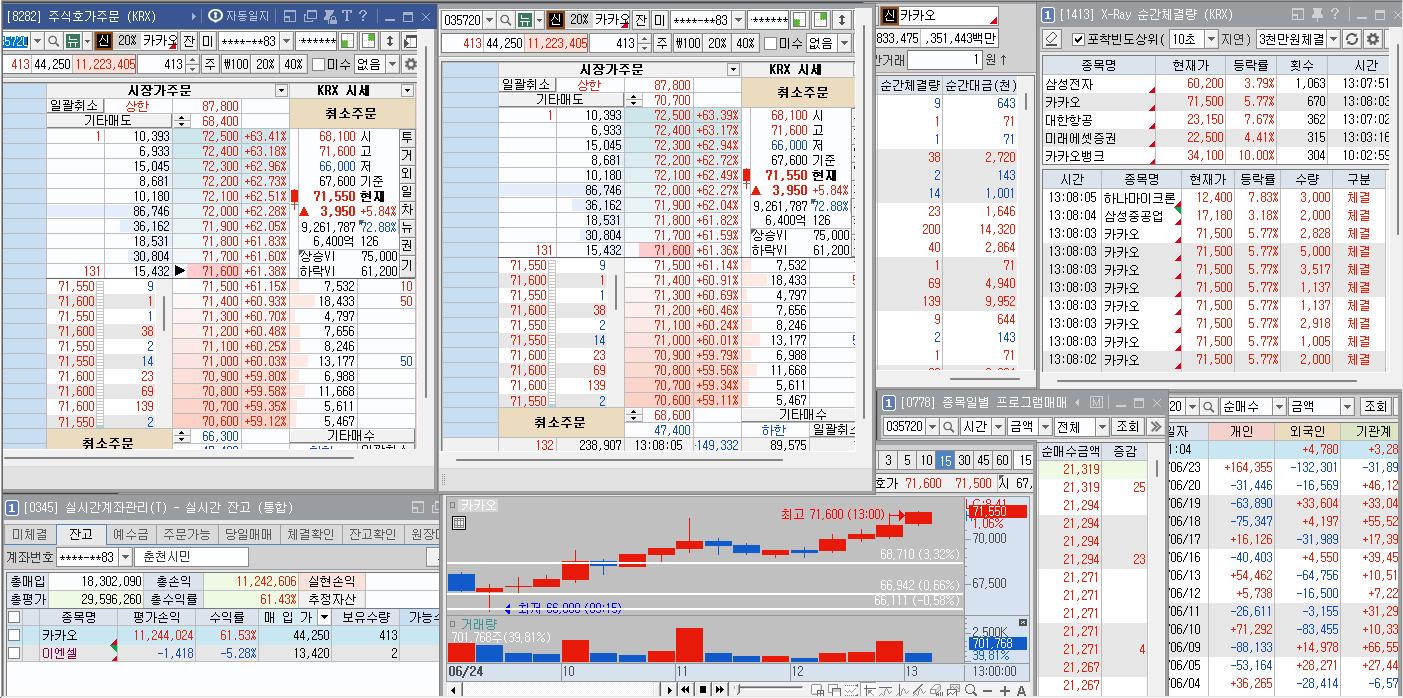1403x698 pixels.
Task: Click the 신 credit badge in the 8282 window
Action: 104,41
